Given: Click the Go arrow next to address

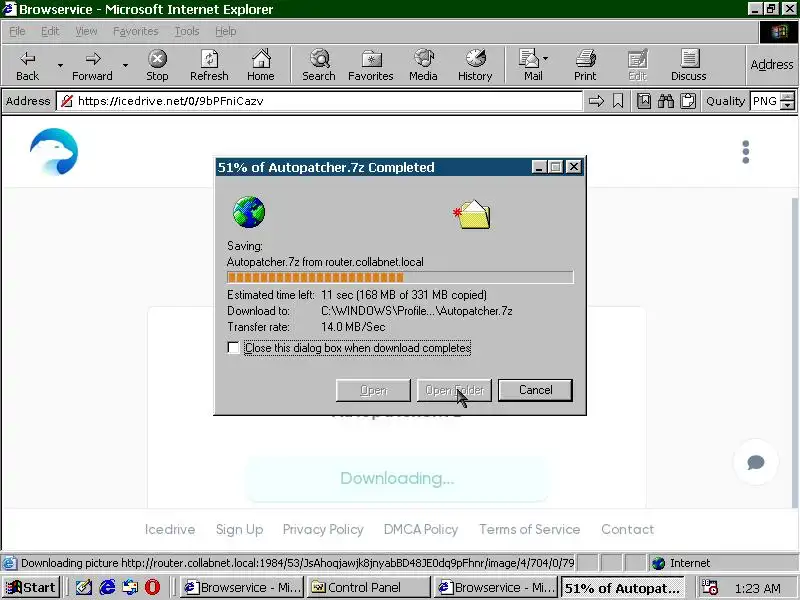Looking at the screenshot, I should tap(596, 101).
